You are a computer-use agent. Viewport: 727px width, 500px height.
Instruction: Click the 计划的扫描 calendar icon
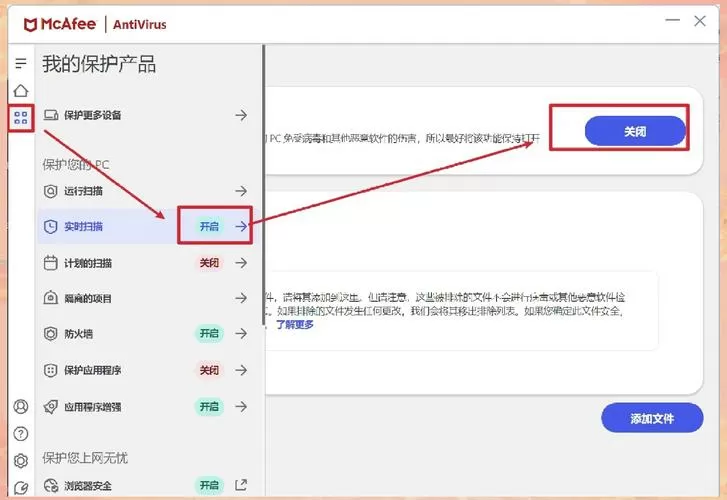click(x=51, y=263)
